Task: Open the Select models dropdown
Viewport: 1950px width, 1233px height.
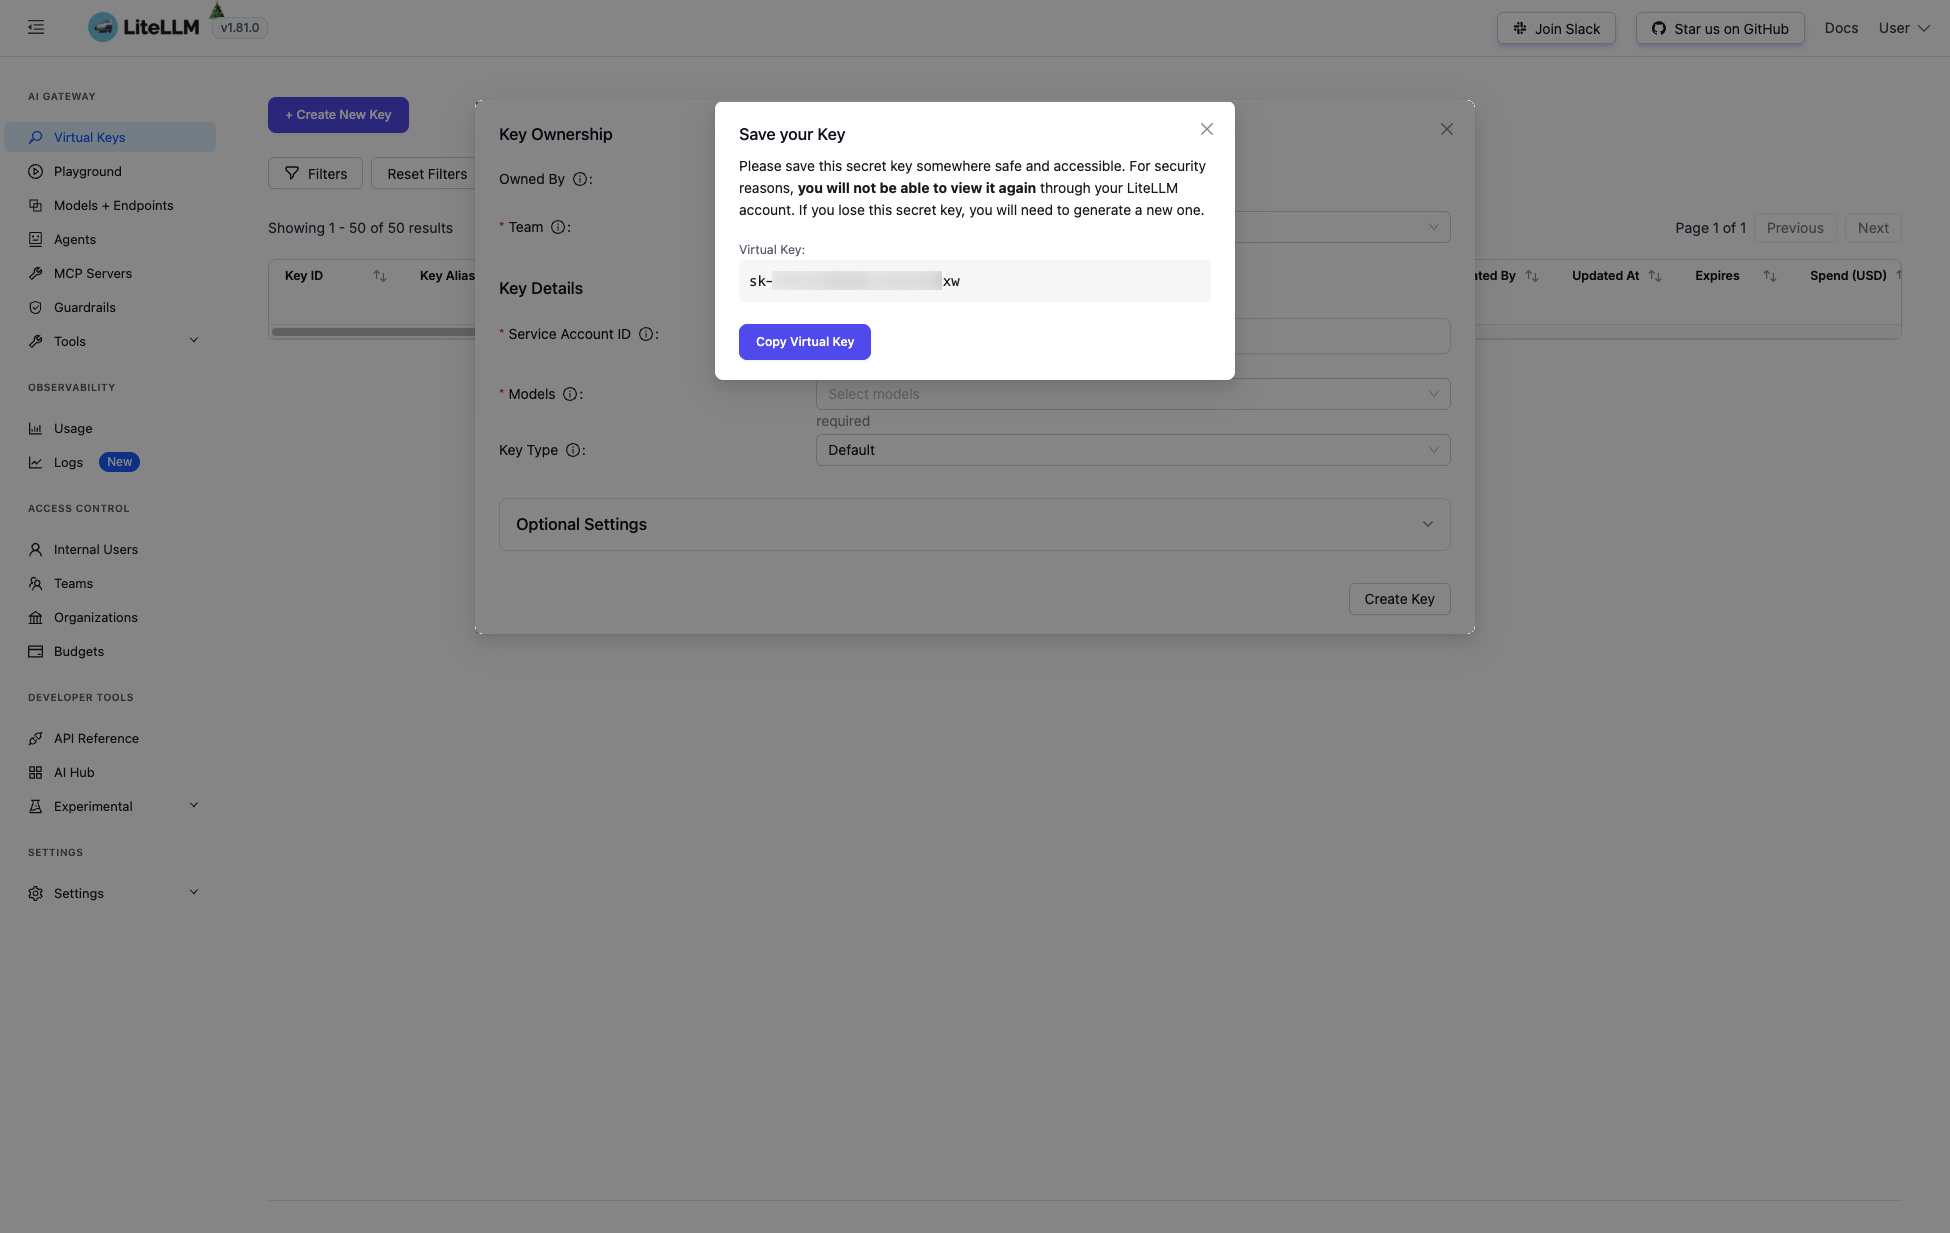Action: (x=1132, y=394)
